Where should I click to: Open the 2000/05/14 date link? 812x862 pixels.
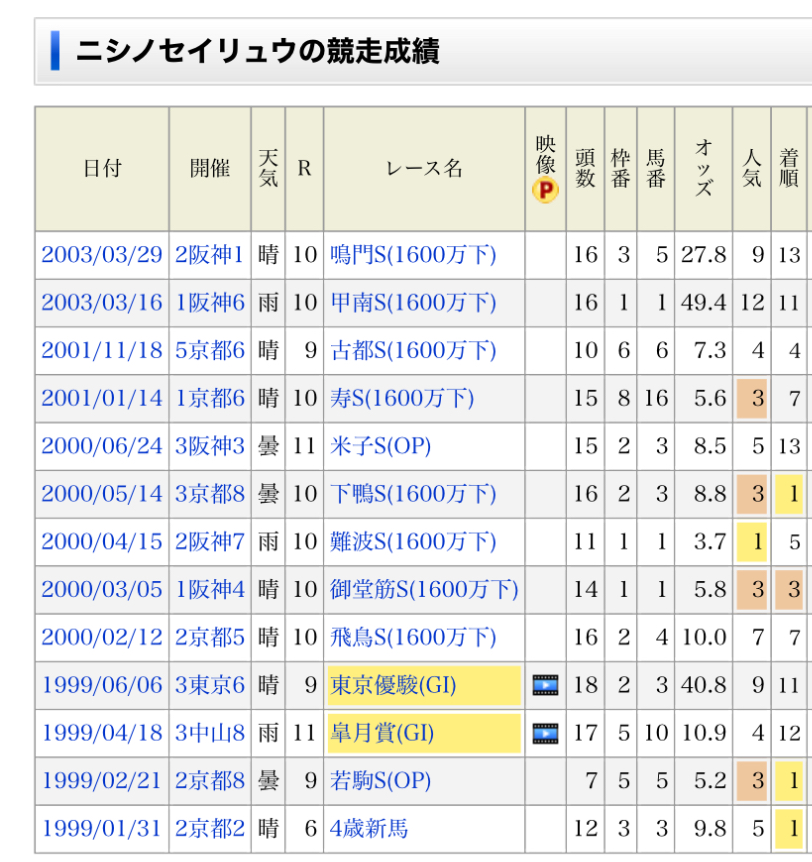pyautogui.click(x=102, y=494)
